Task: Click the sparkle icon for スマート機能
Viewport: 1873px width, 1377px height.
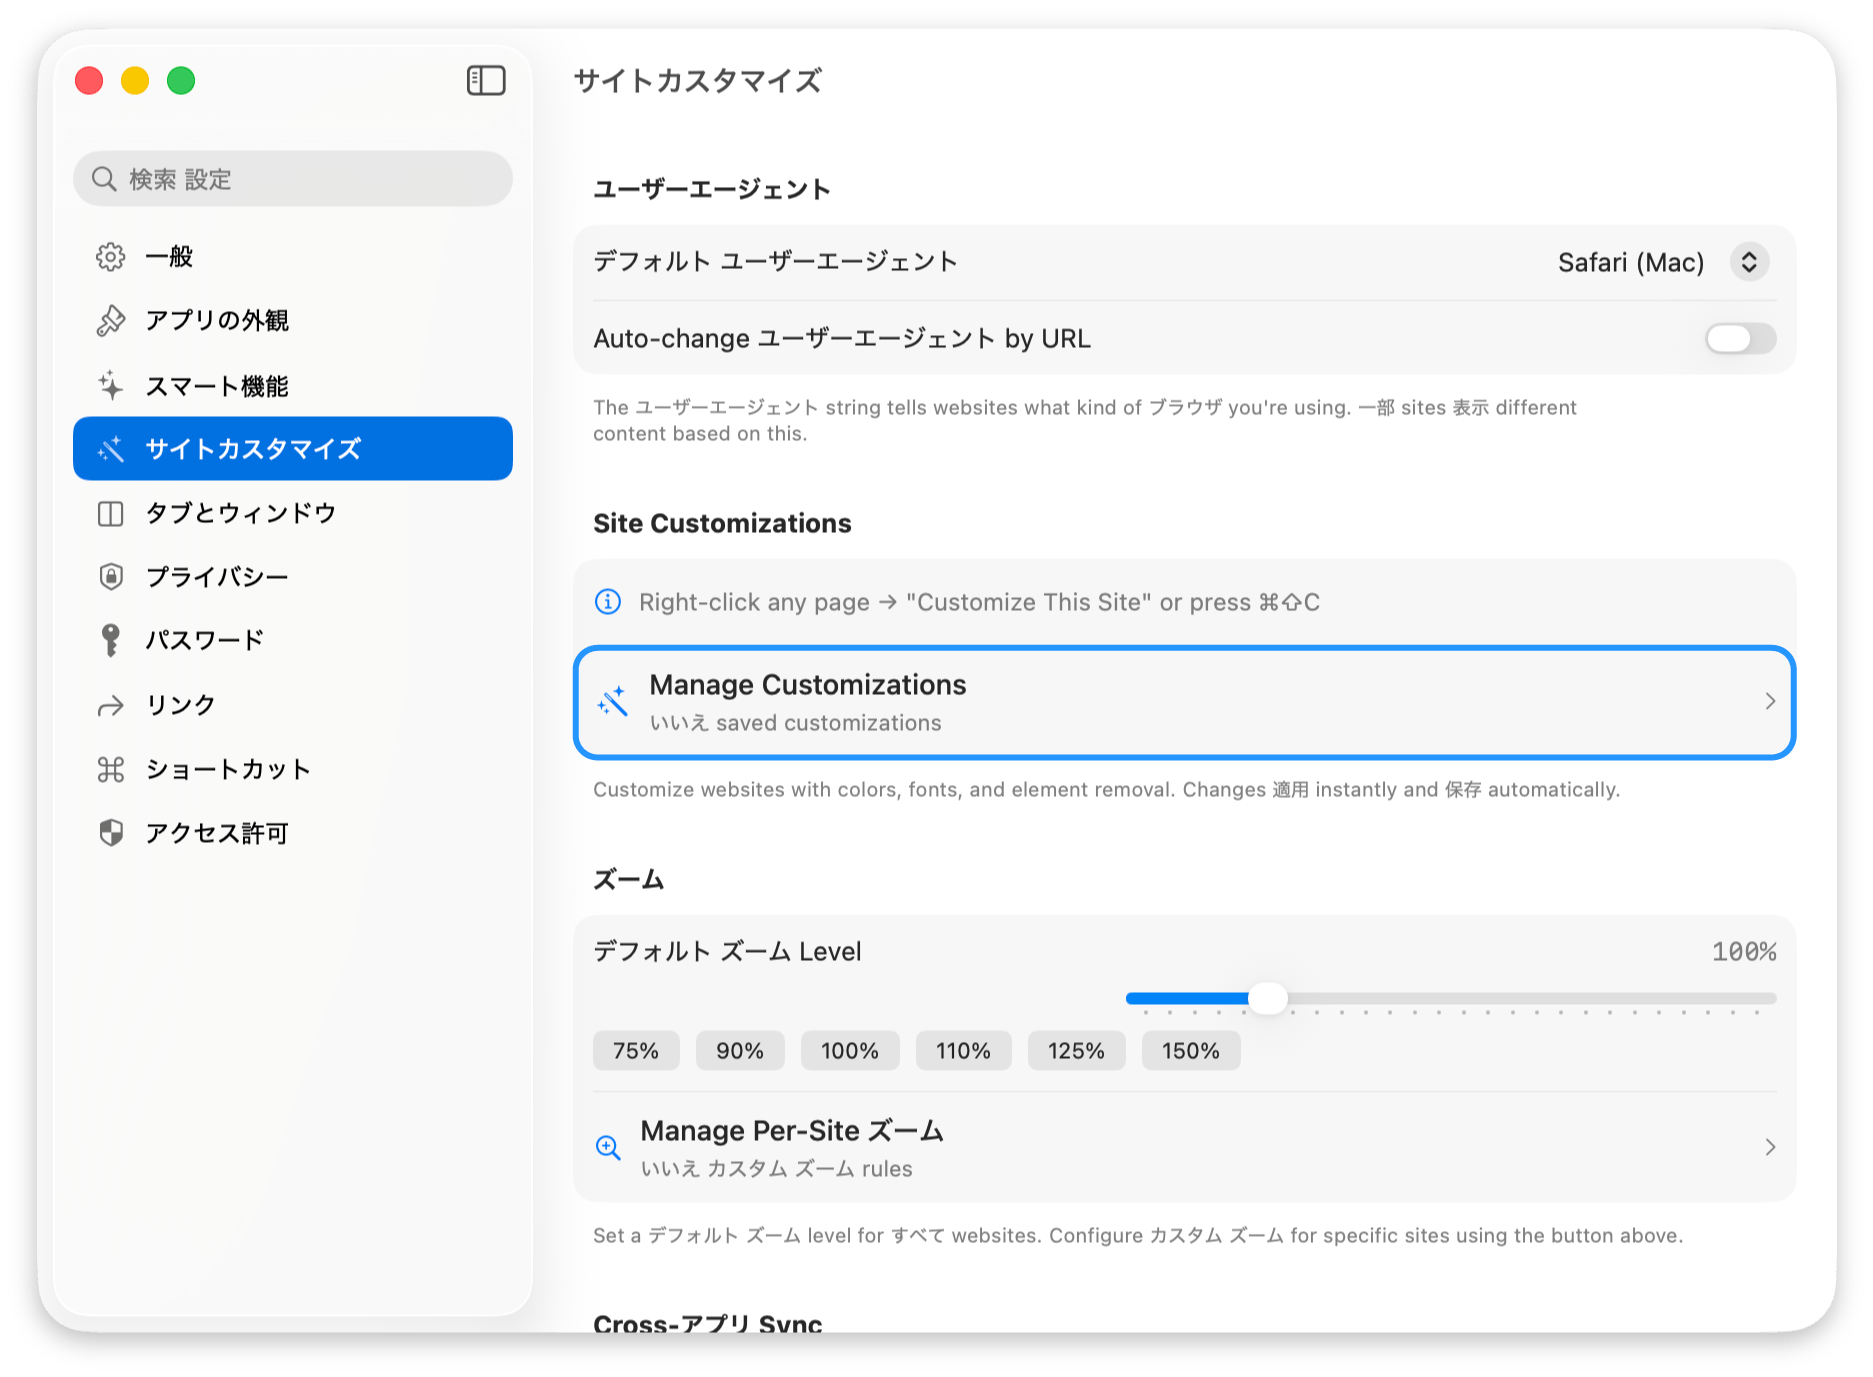Action: (110, 386)
